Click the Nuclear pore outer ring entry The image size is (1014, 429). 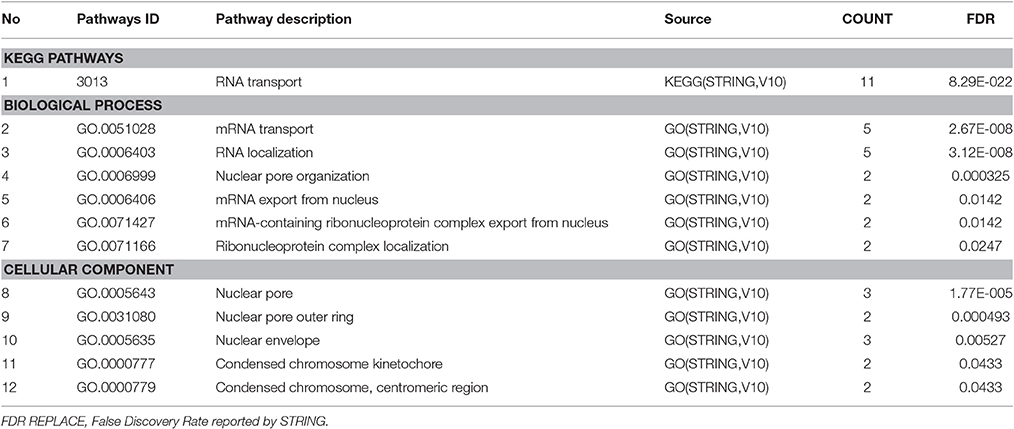pyautogui.click(x=285, y=317)
